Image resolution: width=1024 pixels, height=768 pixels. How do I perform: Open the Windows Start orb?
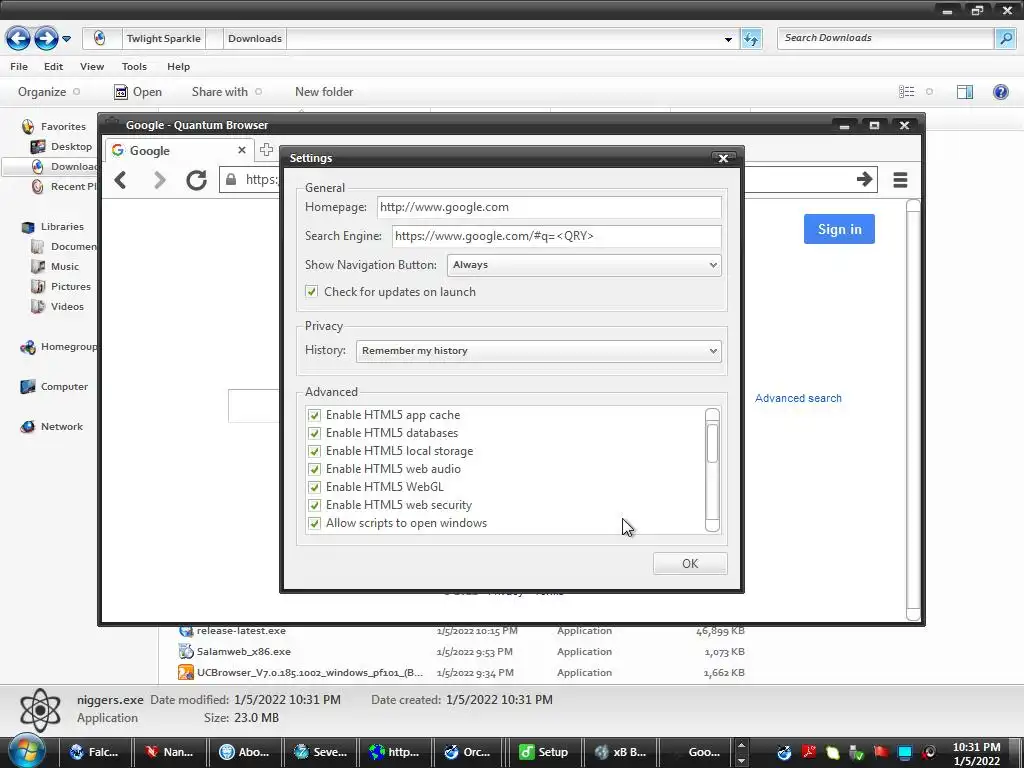[26, 751]
